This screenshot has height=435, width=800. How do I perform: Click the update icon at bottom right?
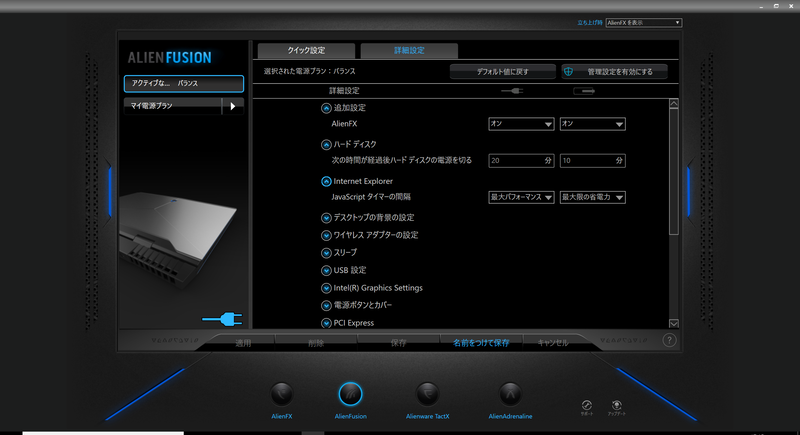pyautogui.click(x=616, y=405)
